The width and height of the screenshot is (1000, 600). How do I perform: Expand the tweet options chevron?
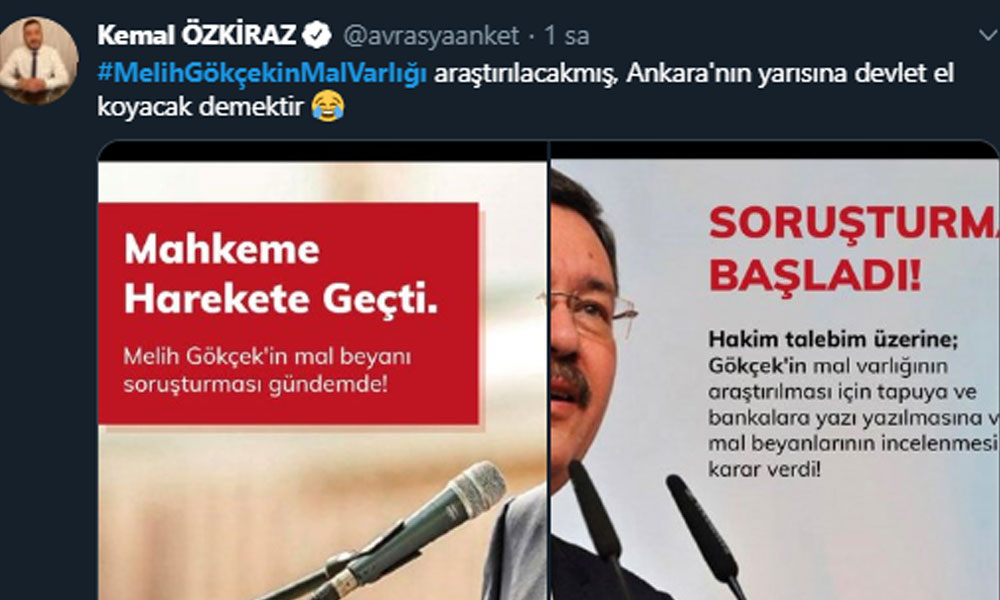coord(988,34)
